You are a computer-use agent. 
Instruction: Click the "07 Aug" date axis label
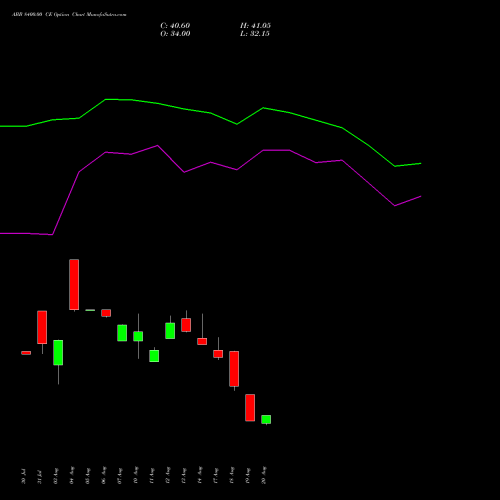coord(120,475)
